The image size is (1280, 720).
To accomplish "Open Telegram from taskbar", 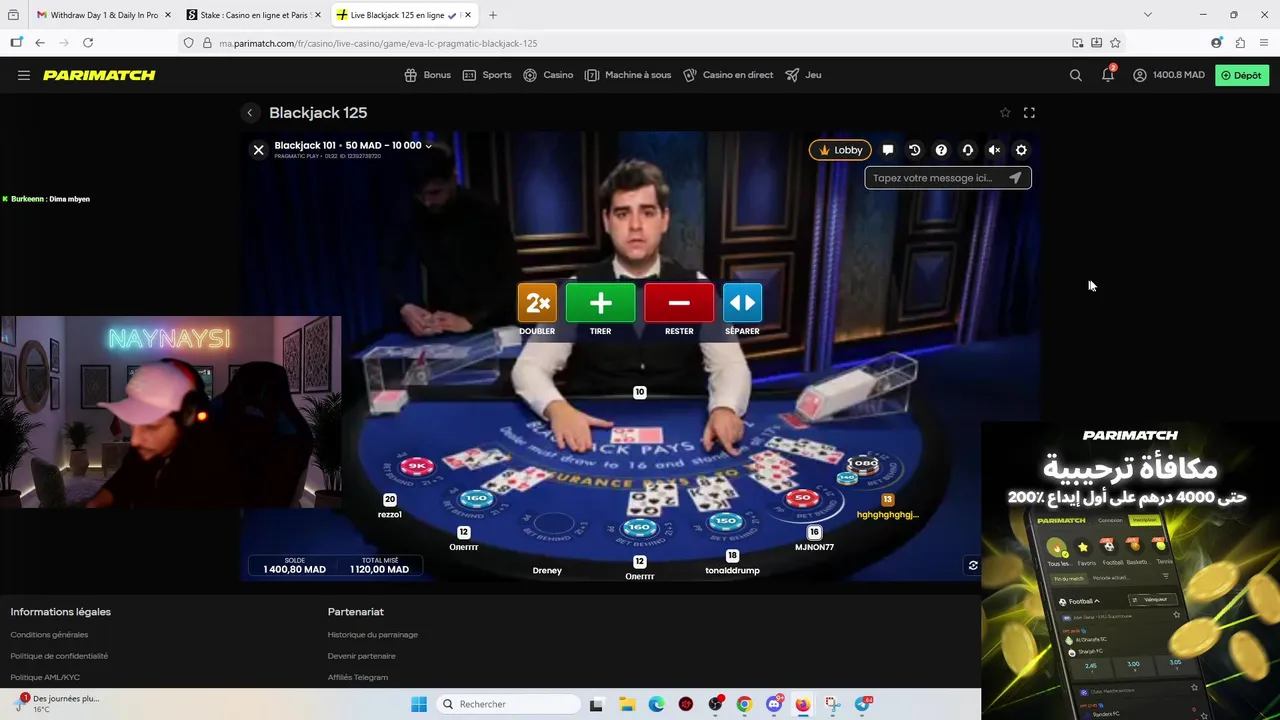I will coord(862,704).
